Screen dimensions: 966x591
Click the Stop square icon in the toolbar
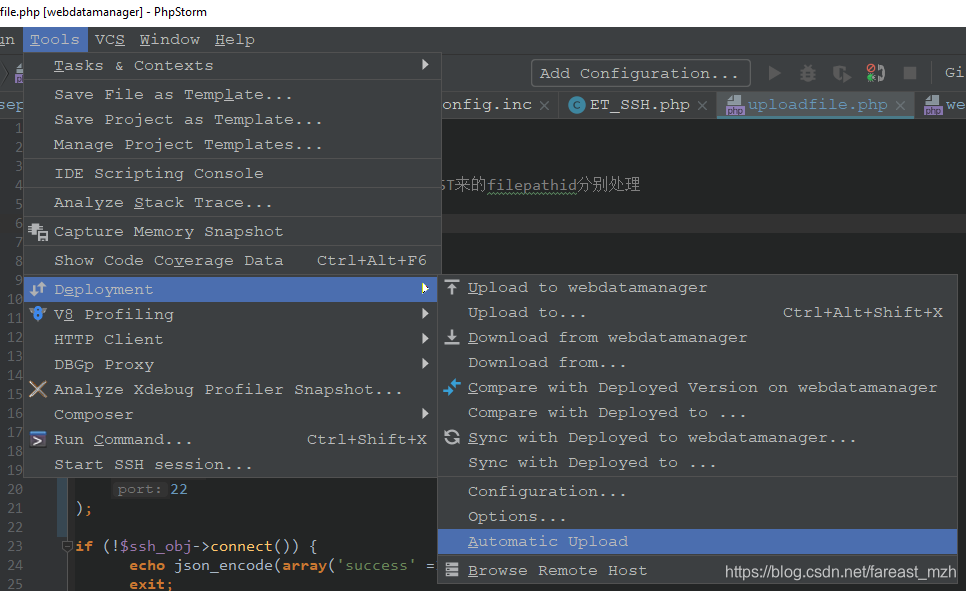click(x=910, y=72)
